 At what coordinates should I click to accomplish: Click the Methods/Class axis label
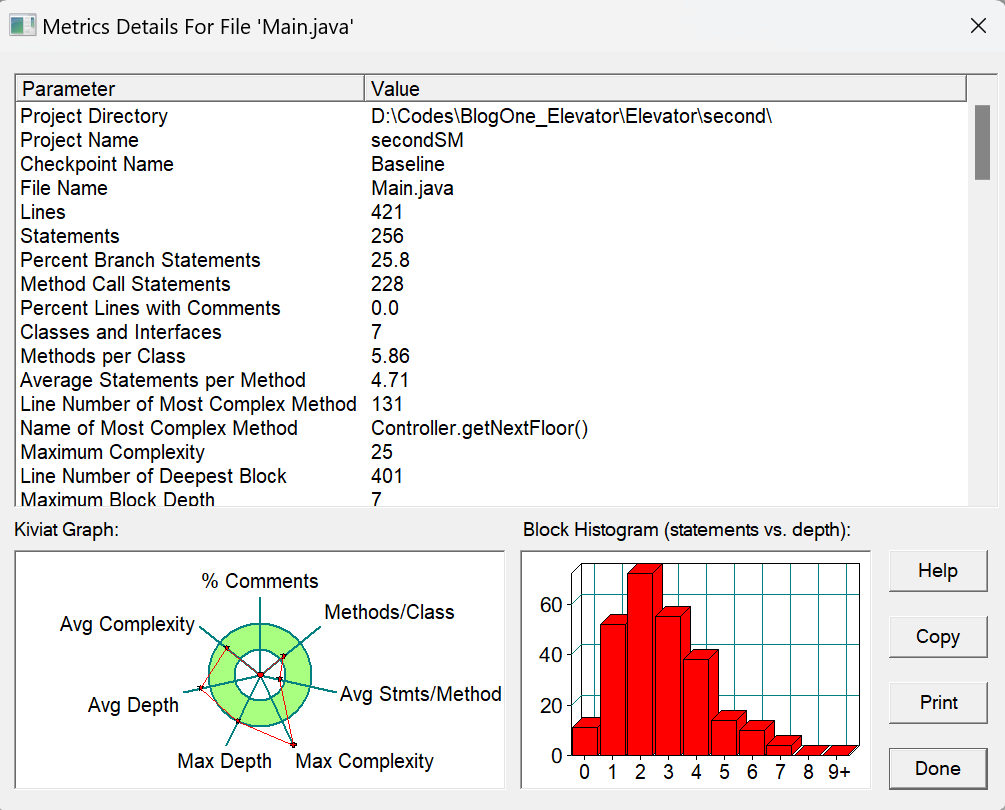(389, 612)
